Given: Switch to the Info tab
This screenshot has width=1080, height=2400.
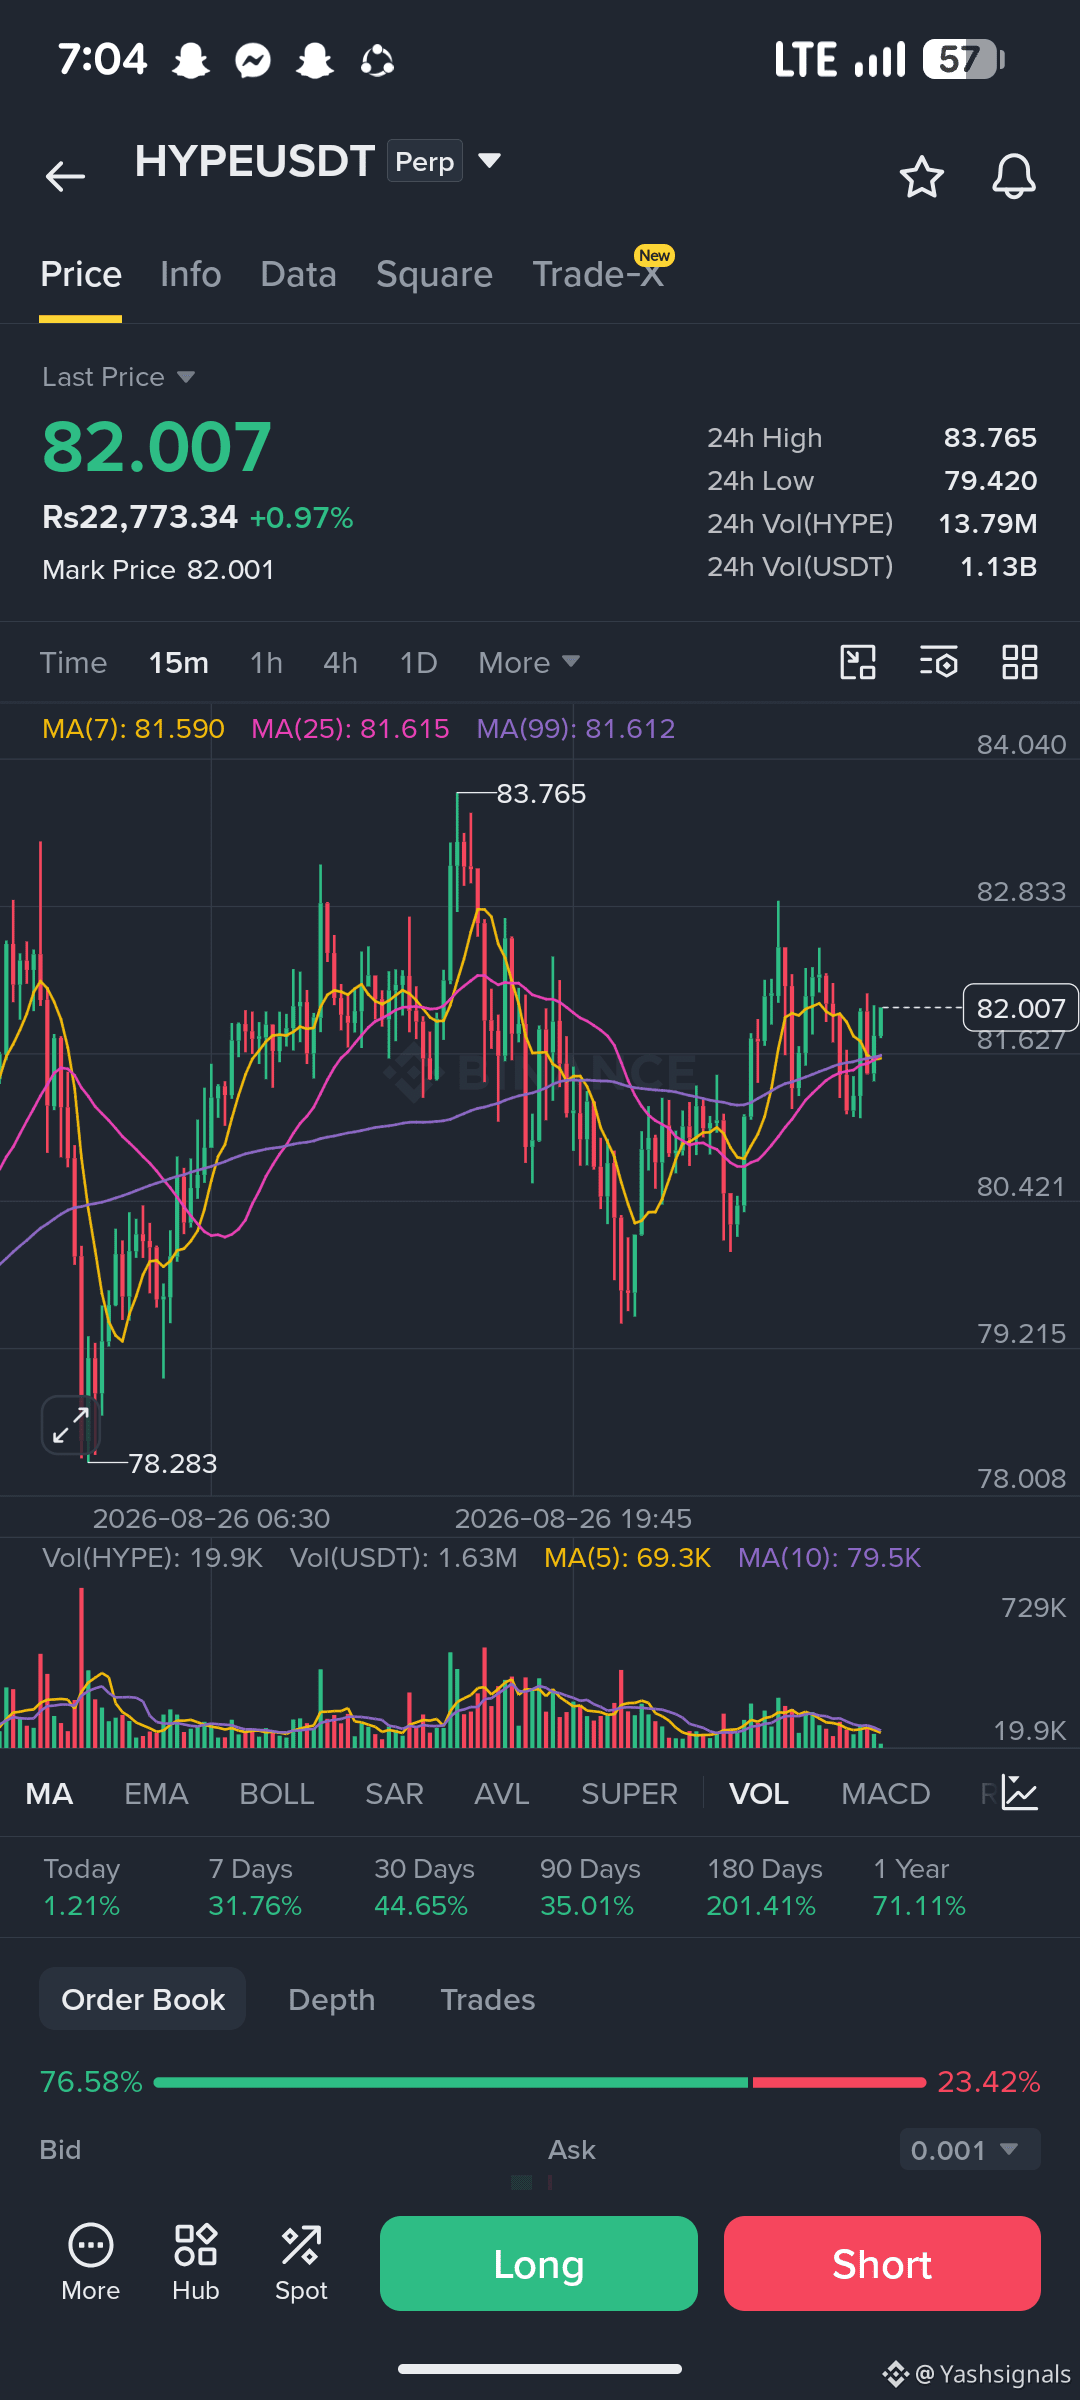Looking at the screenshot, I should [x=191, y=274].
